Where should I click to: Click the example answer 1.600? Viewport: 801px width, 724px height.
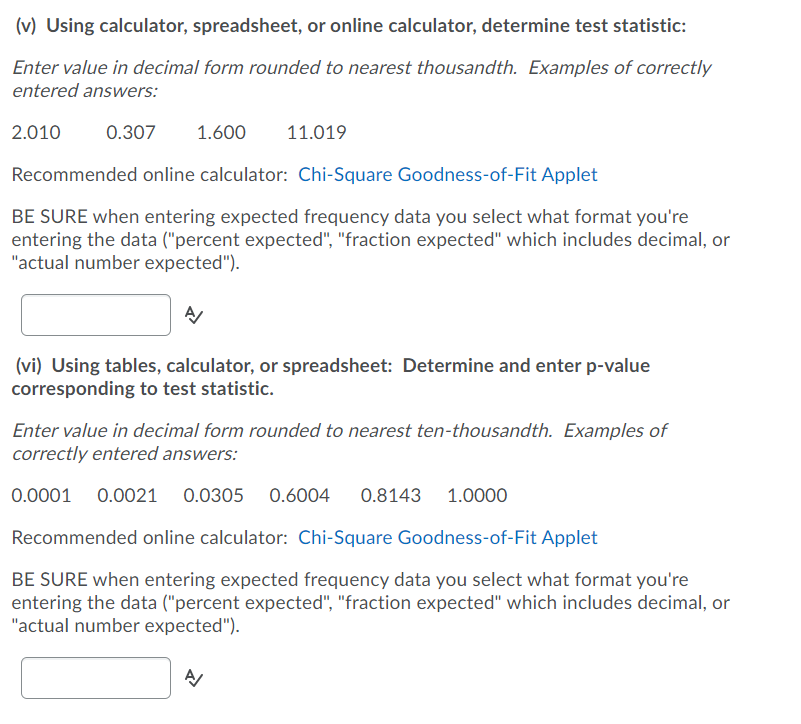tap(221, 133)
